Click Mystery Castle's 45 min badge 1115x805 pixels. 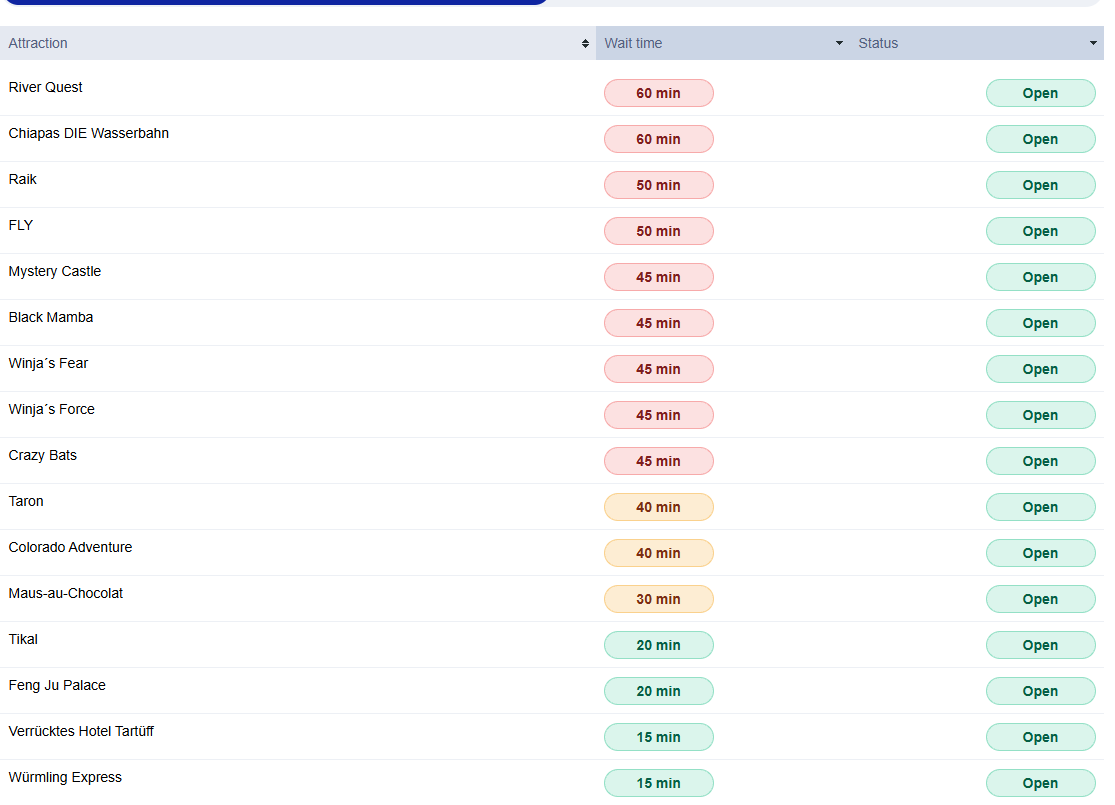(x=658, y=277)
